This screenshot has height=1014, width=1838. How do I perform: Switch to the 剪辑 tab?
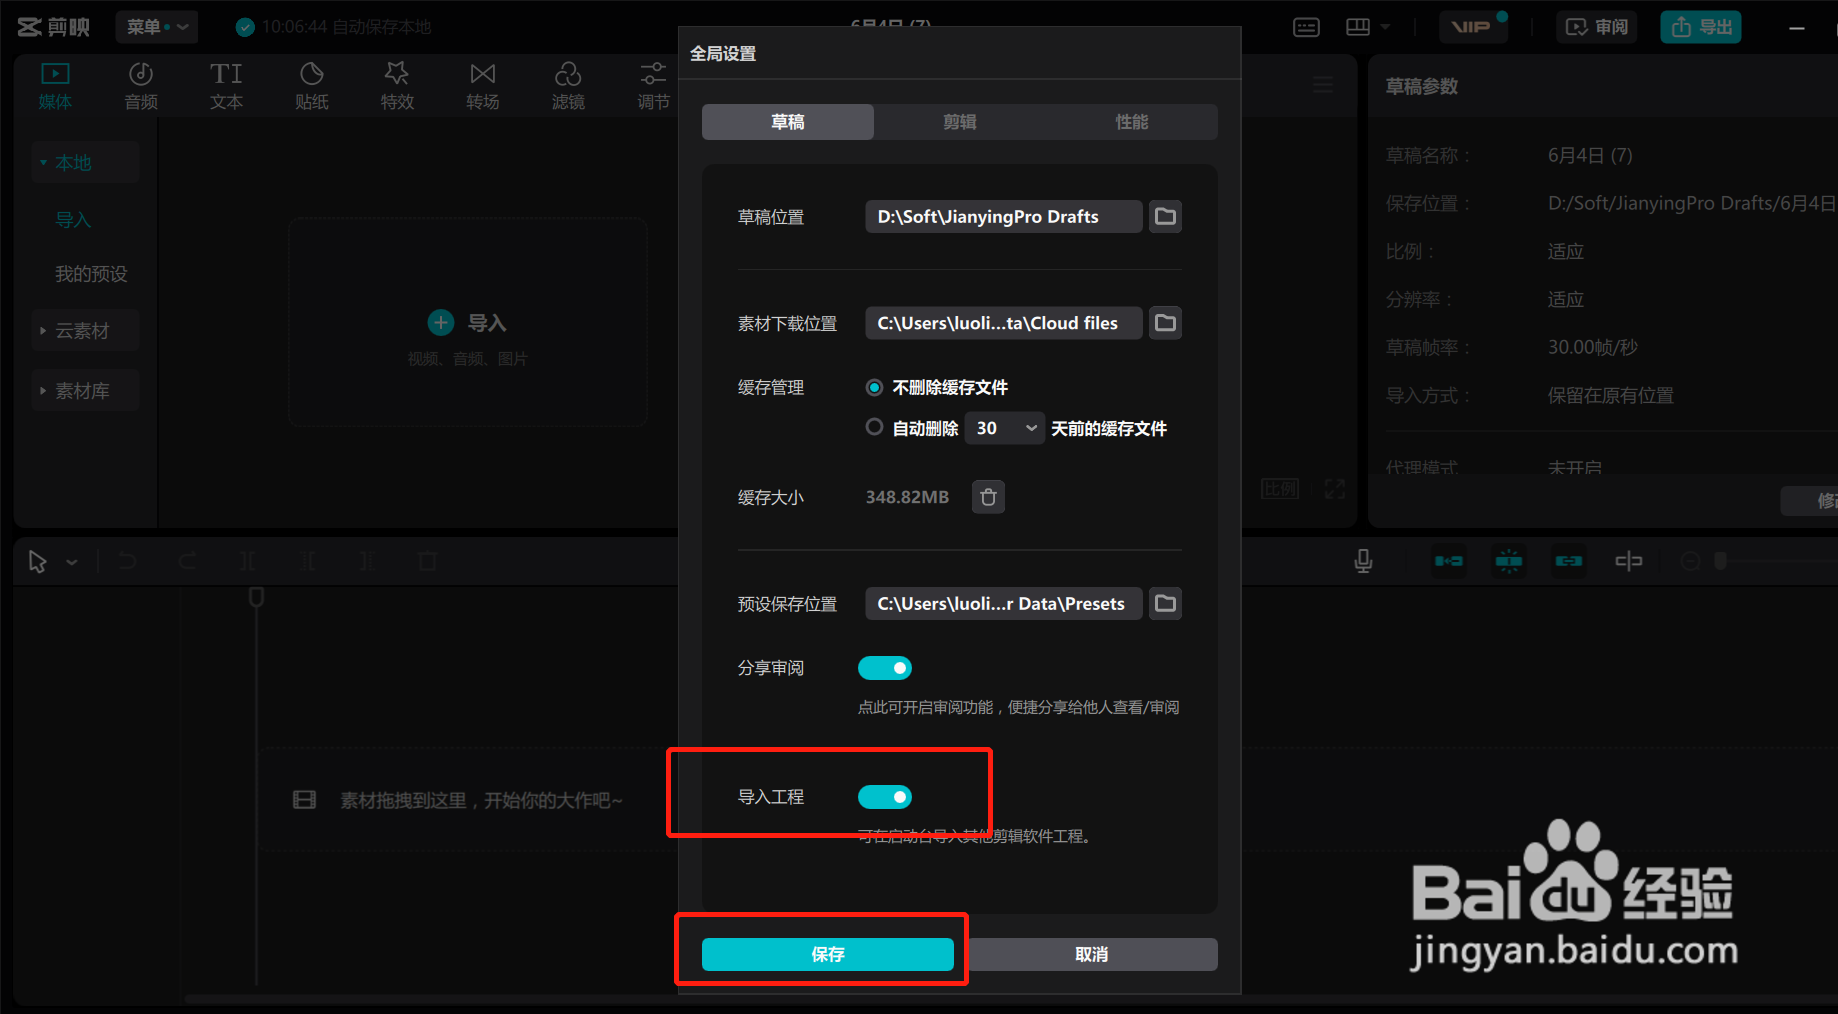(960, 122)
